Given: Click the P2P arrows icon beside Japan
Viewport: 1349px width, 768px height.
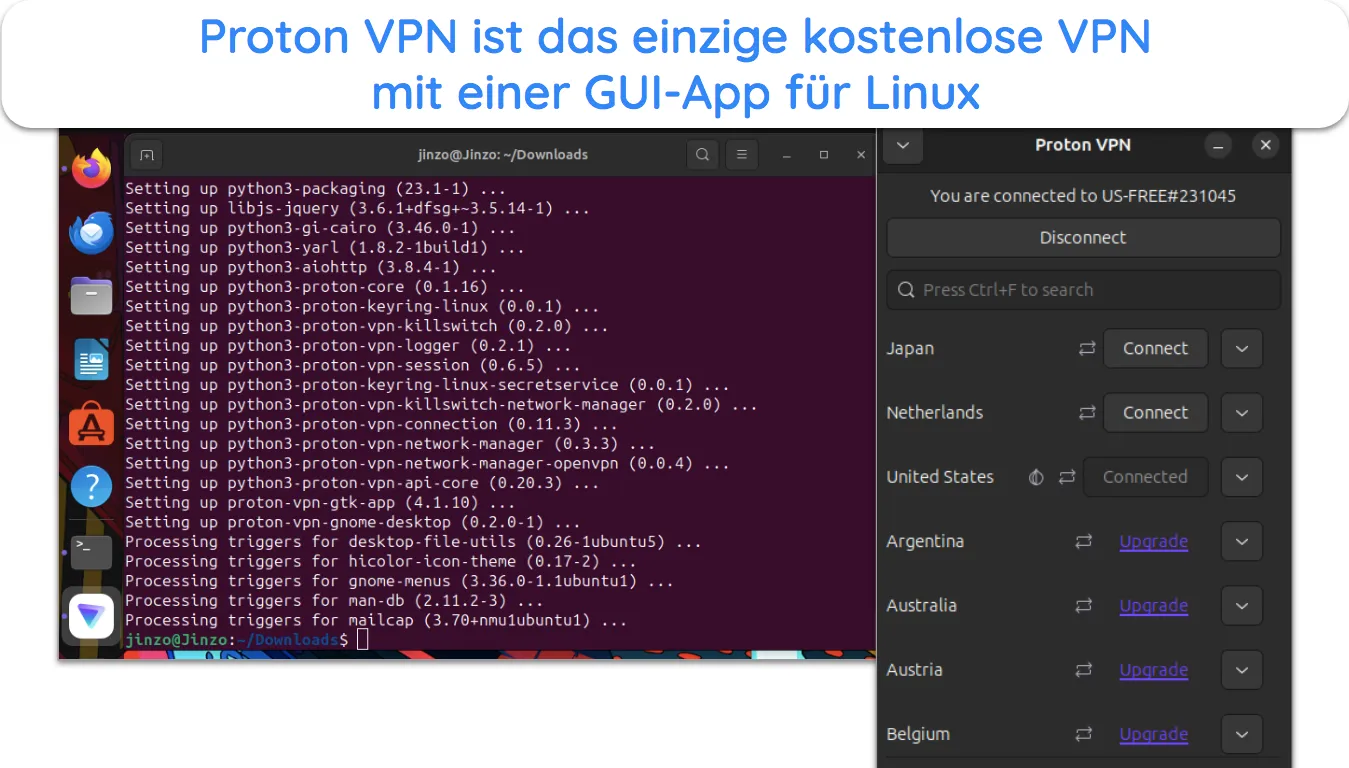Looking at the screenshot, I should point(1086,349).
